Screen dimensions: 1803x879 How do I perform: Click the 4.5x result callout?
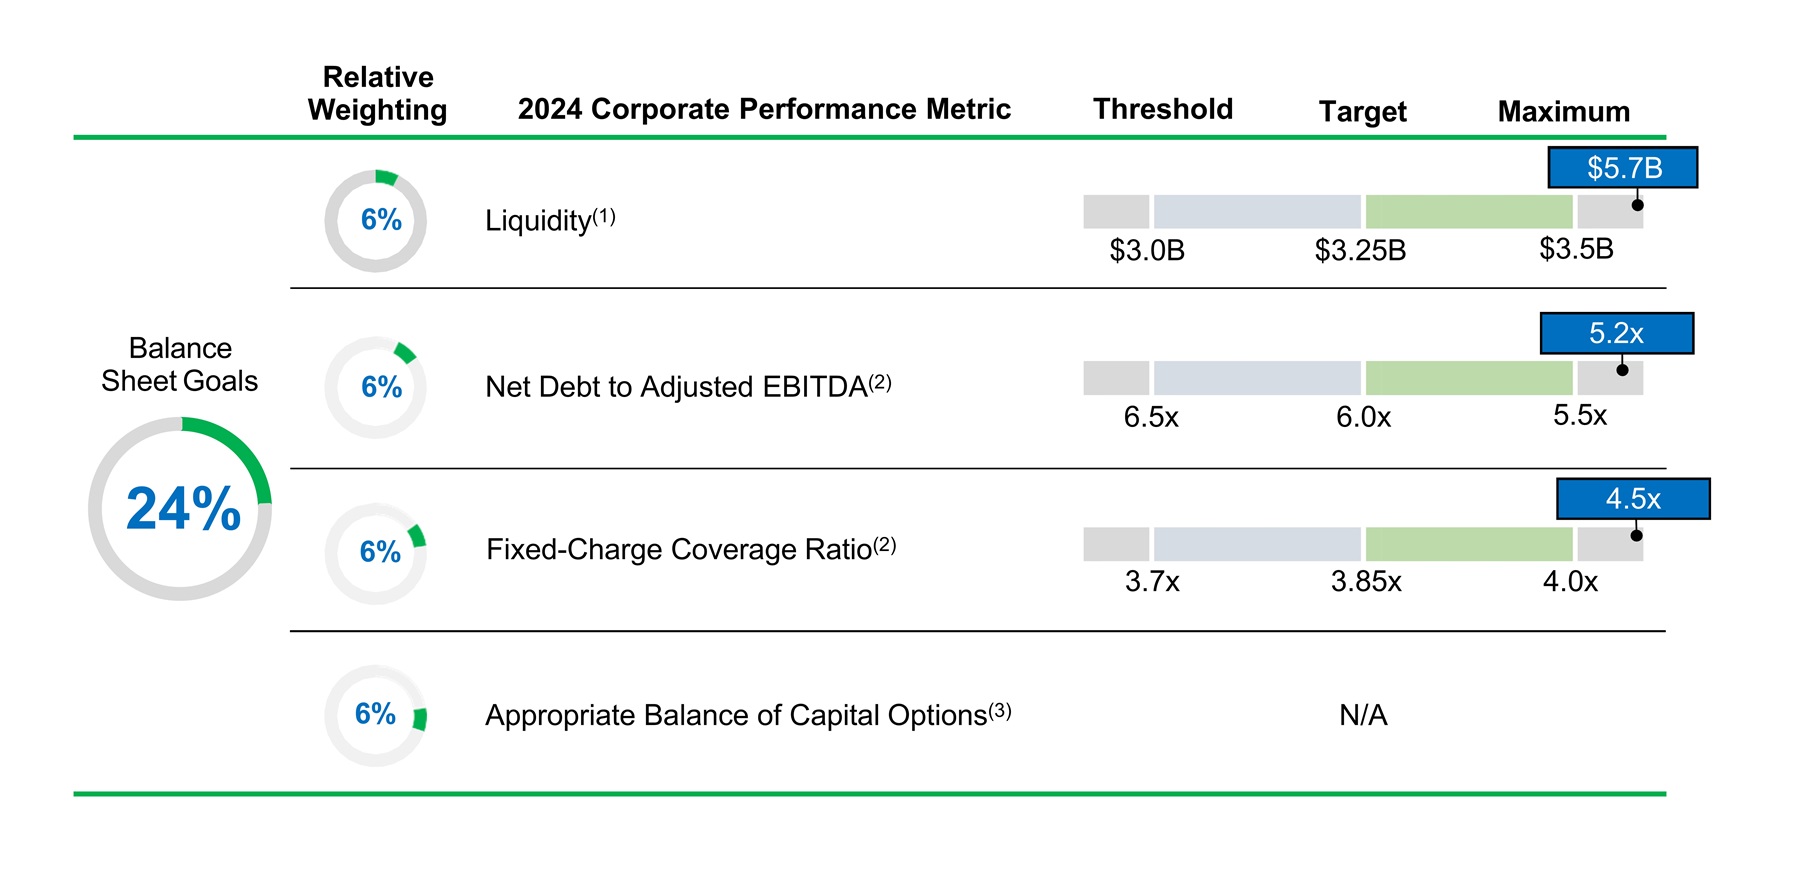1632,499
